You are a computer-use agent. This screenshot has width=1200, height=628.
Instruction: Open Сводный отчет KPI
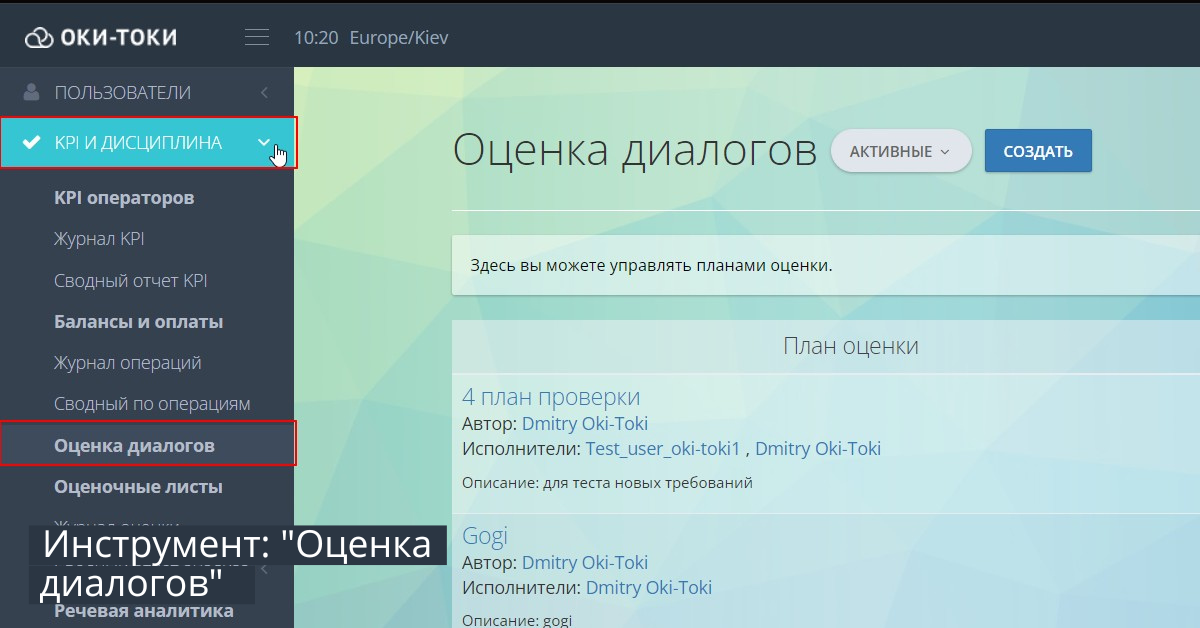131,281
